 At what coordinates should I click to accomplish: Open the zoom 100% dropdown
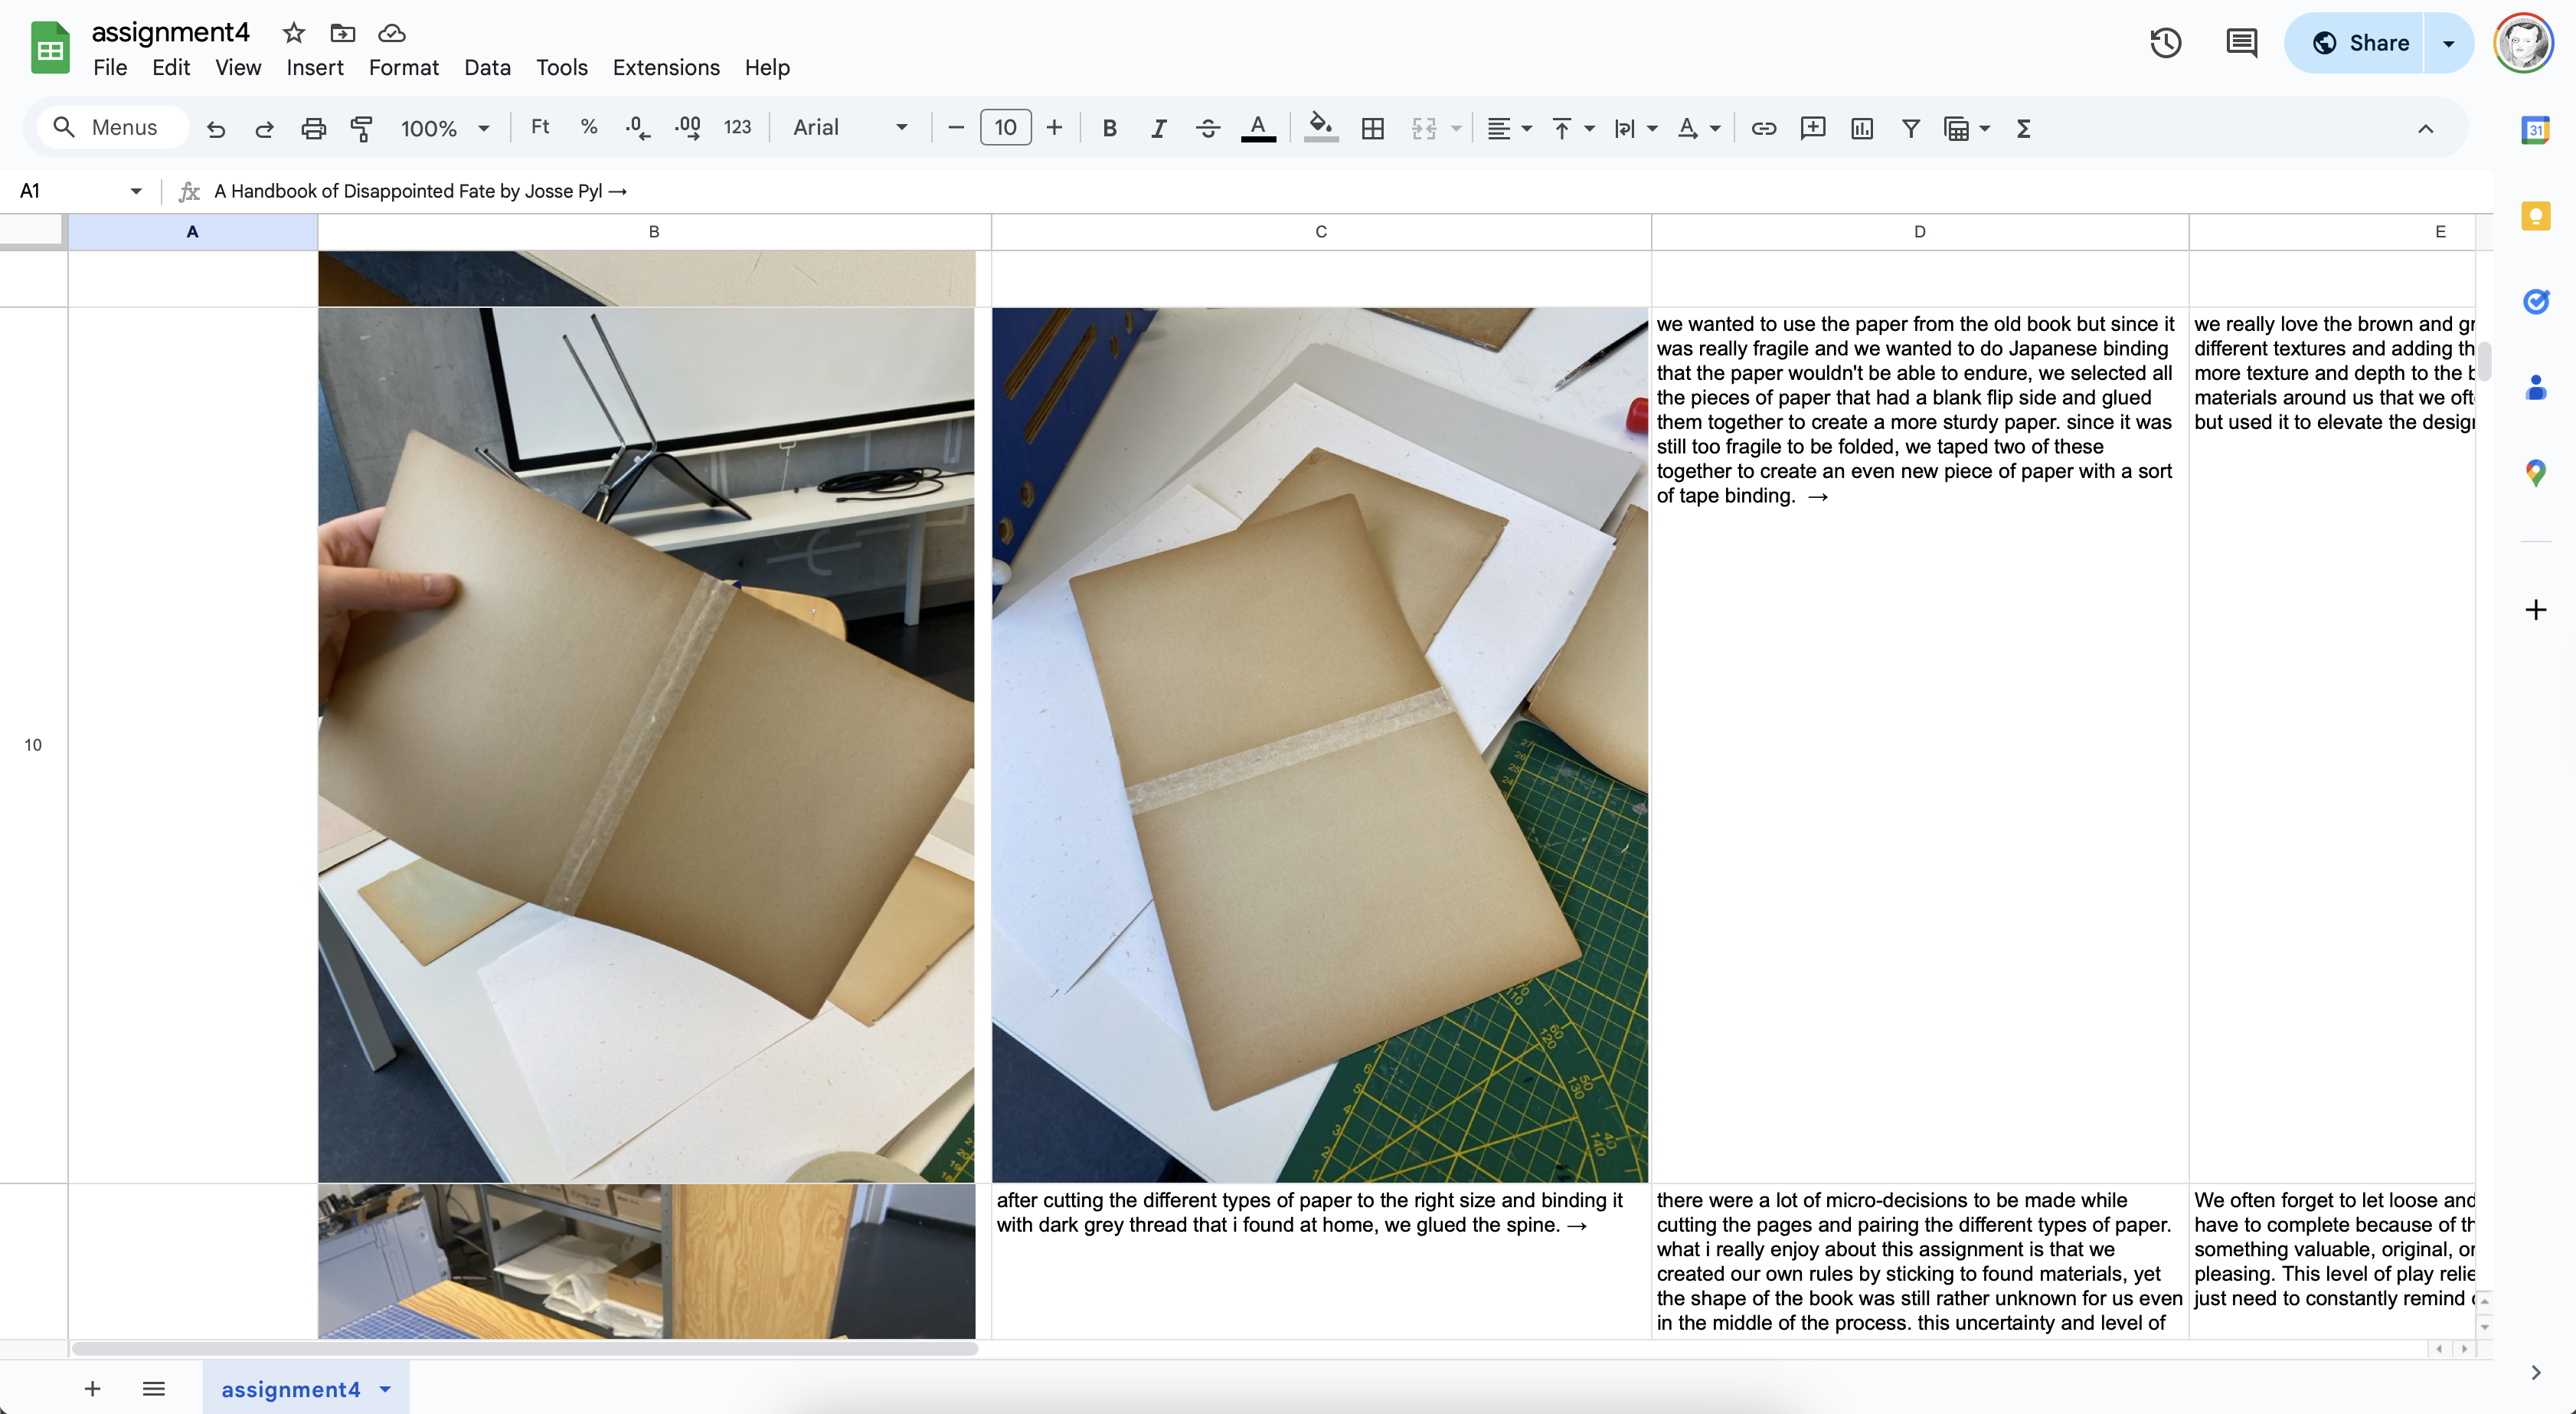pos(444,128)
